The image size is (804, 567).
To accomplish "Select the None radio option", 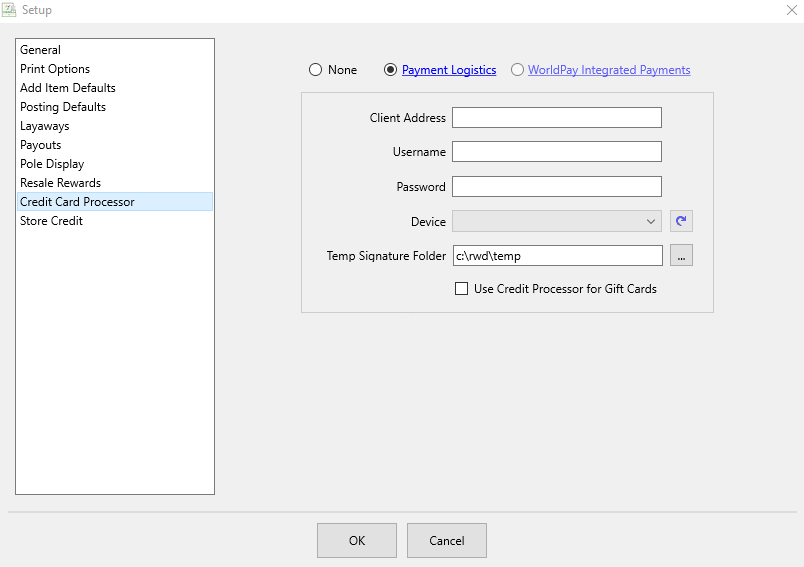I will tap(315, 70).
